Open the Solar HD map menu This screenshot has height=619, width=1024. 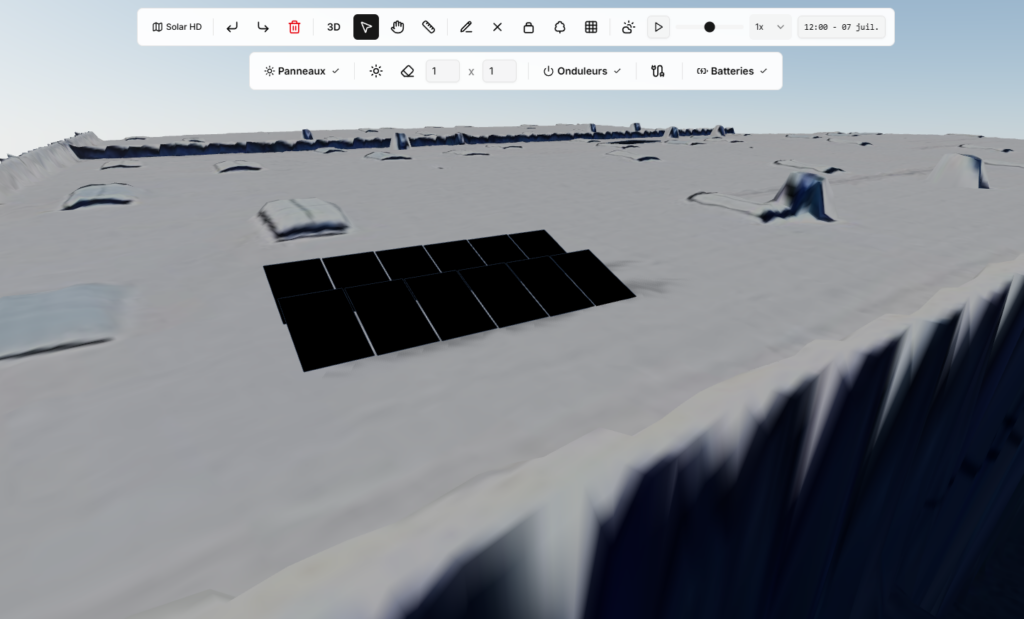177,27
